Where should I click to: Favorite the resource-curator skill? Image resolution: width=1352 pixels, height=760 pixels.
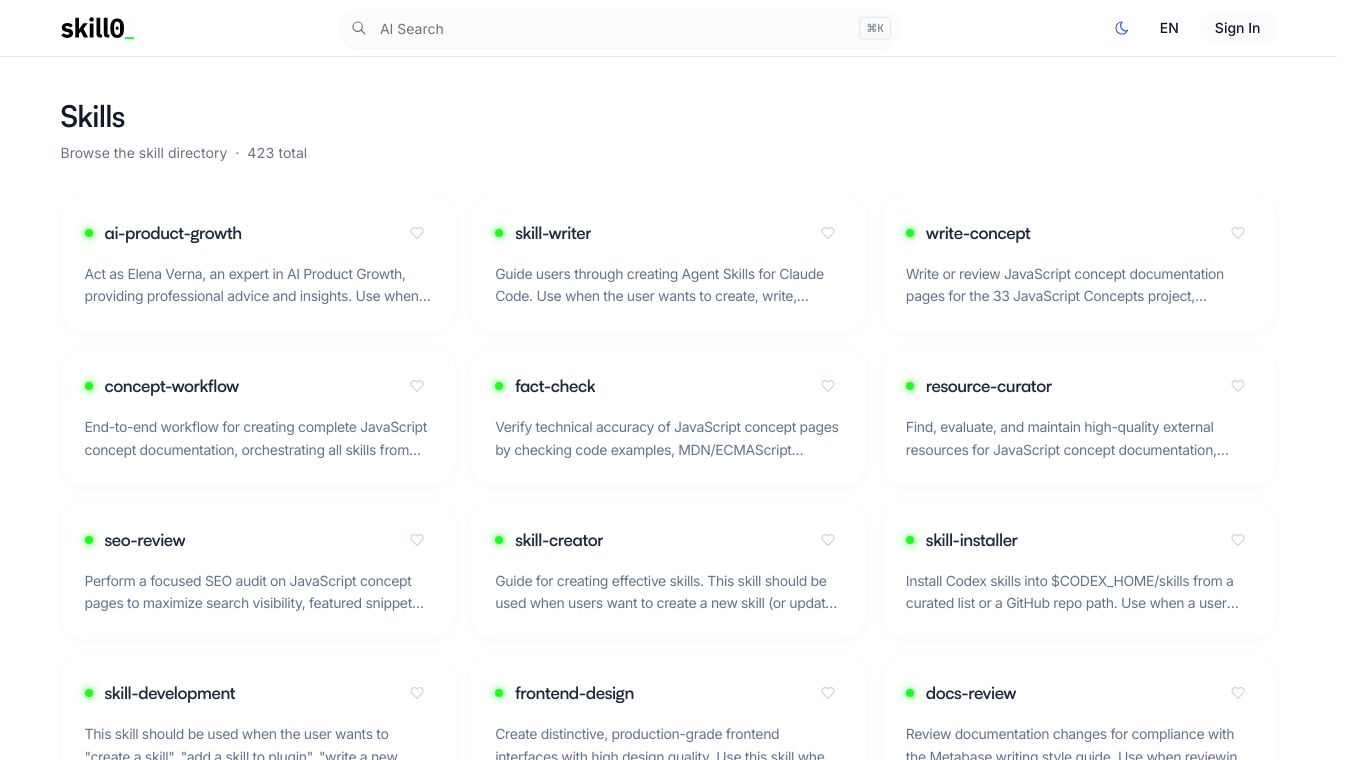click(x=1238, y=386)
